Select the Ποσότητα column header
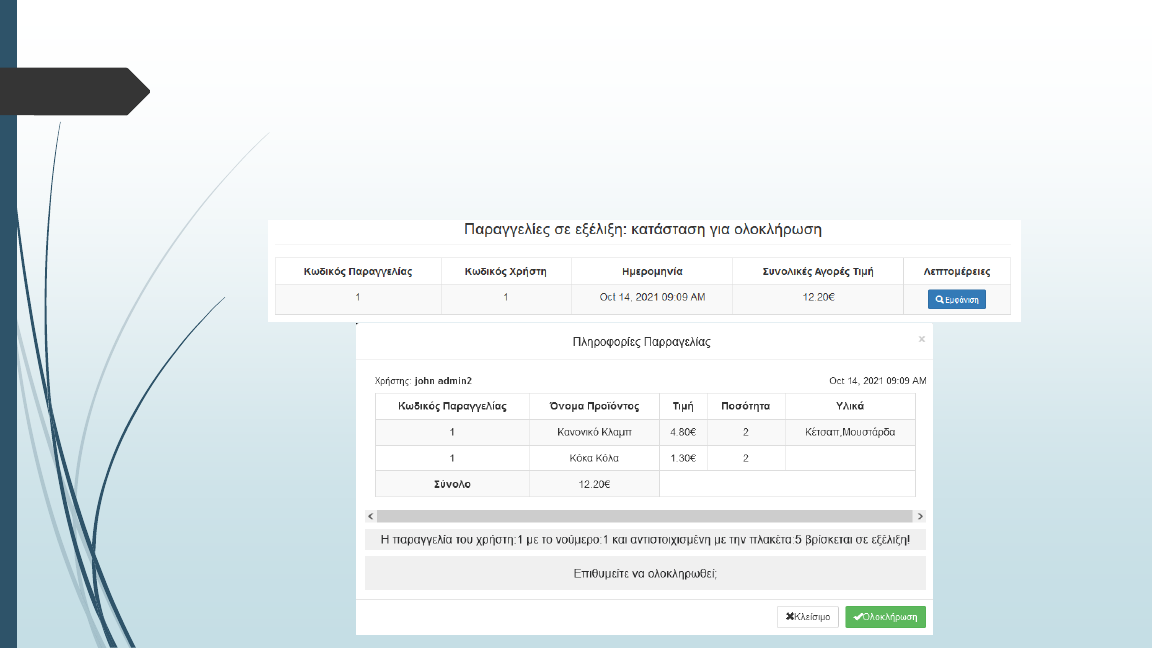The image size is (1152, 648). click(746, 406)
